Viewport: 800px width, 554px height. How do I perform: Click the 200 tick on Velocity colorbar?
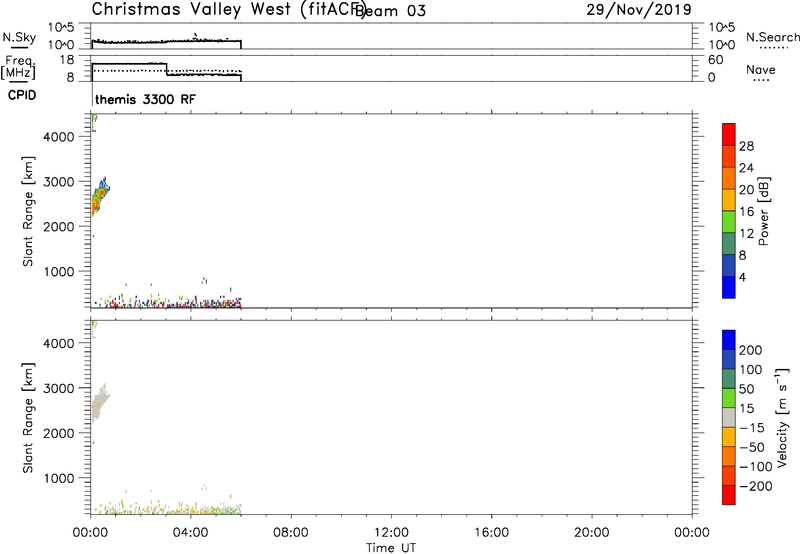coord(751,350)
